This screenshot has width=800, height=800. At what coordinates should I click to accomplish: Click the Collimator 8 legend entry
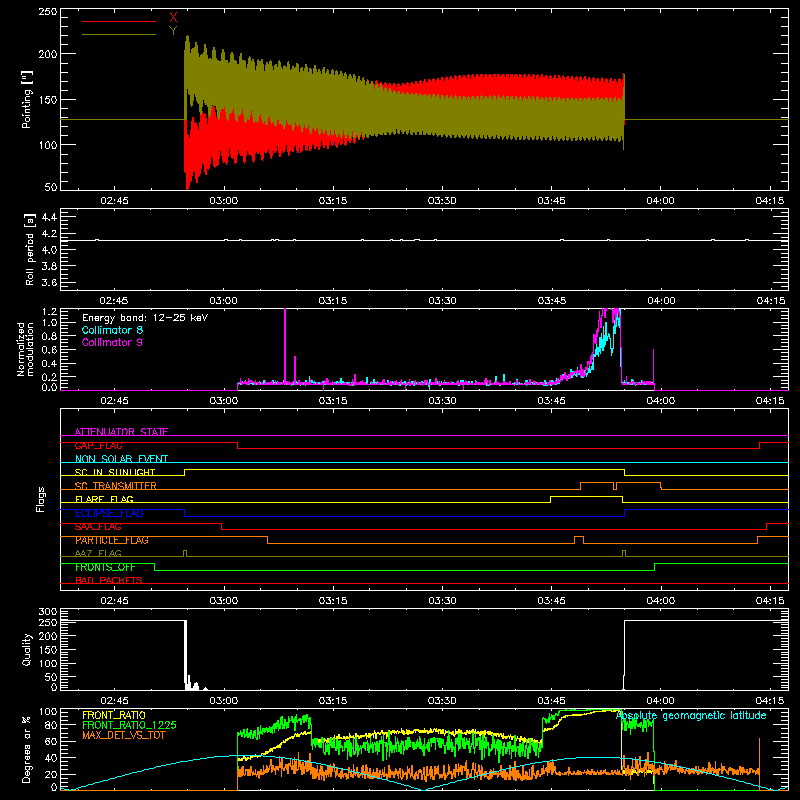click(112, 330)
